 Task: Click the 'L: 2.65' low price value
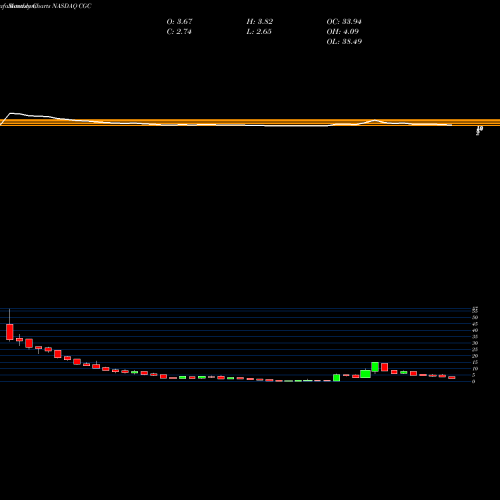(259, 32)
